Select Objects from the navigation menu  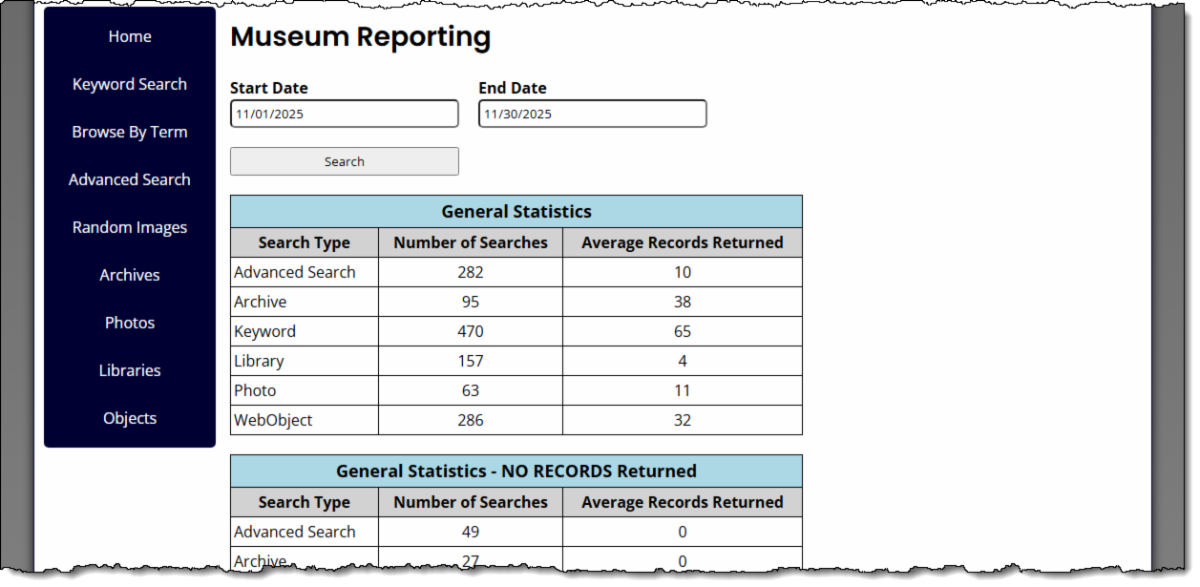[130, 419]
